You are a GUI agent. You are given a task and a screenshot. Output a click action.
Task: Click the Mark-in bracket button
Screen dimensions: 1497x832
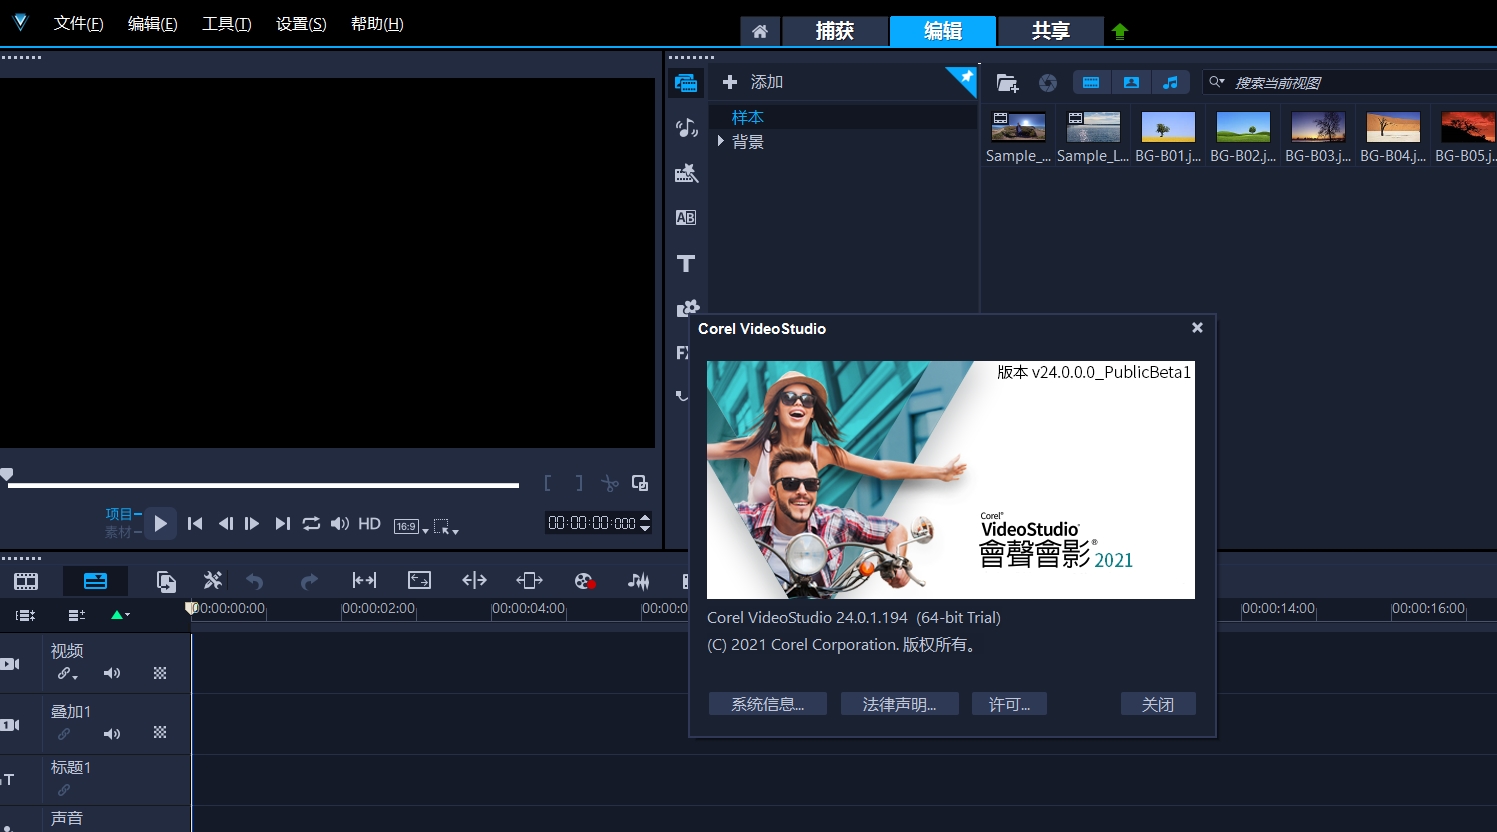[x=548, y=484]
